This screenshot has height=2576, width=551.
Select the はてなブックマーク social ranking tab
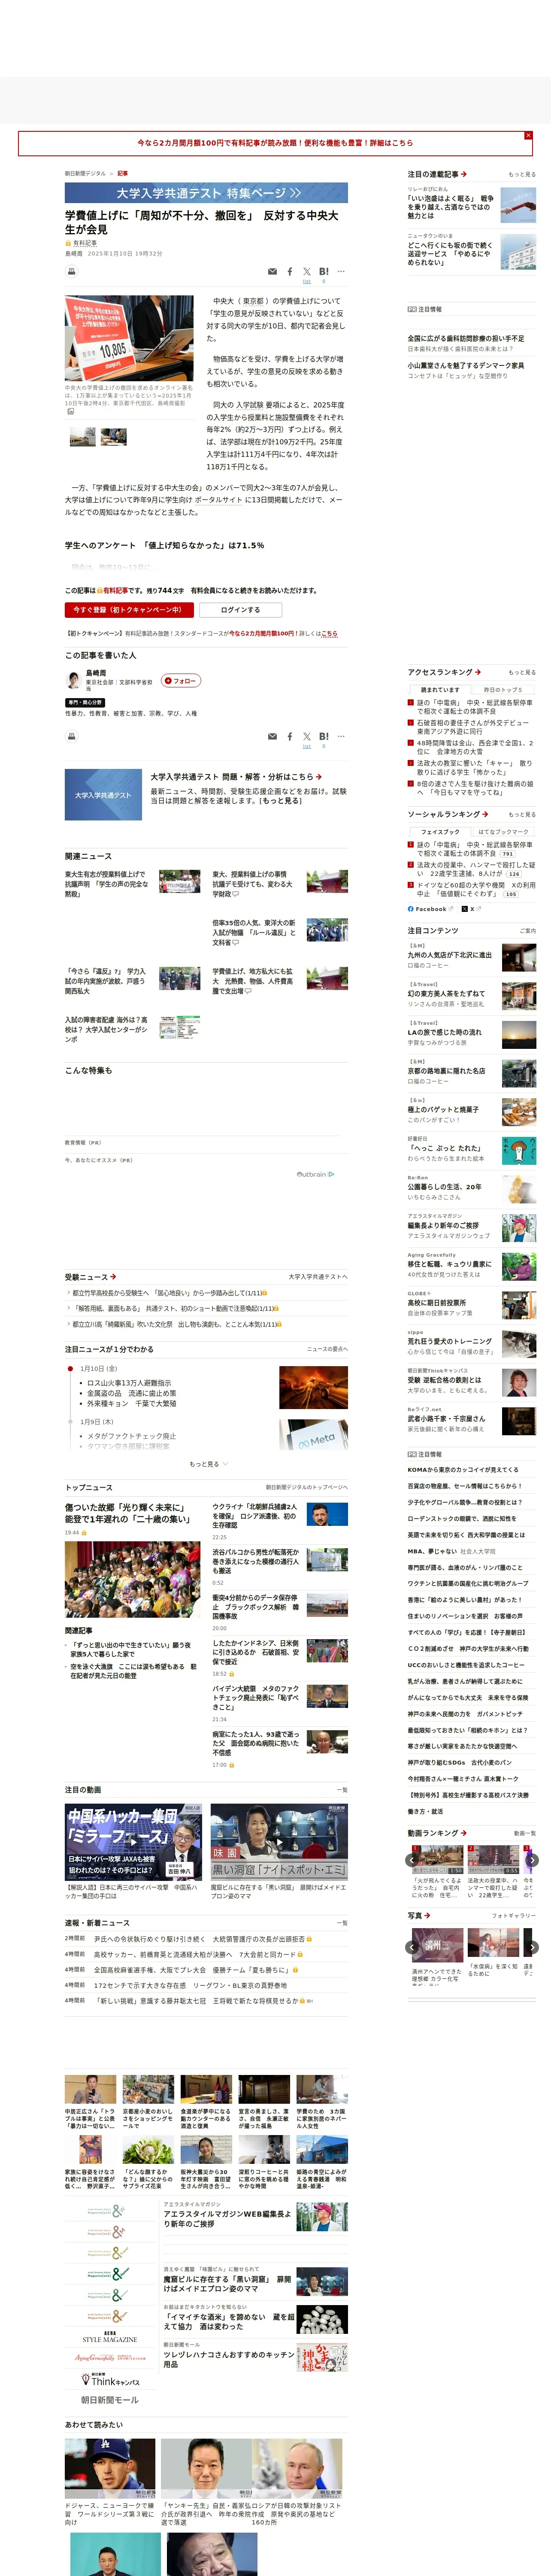pos(502,831)
